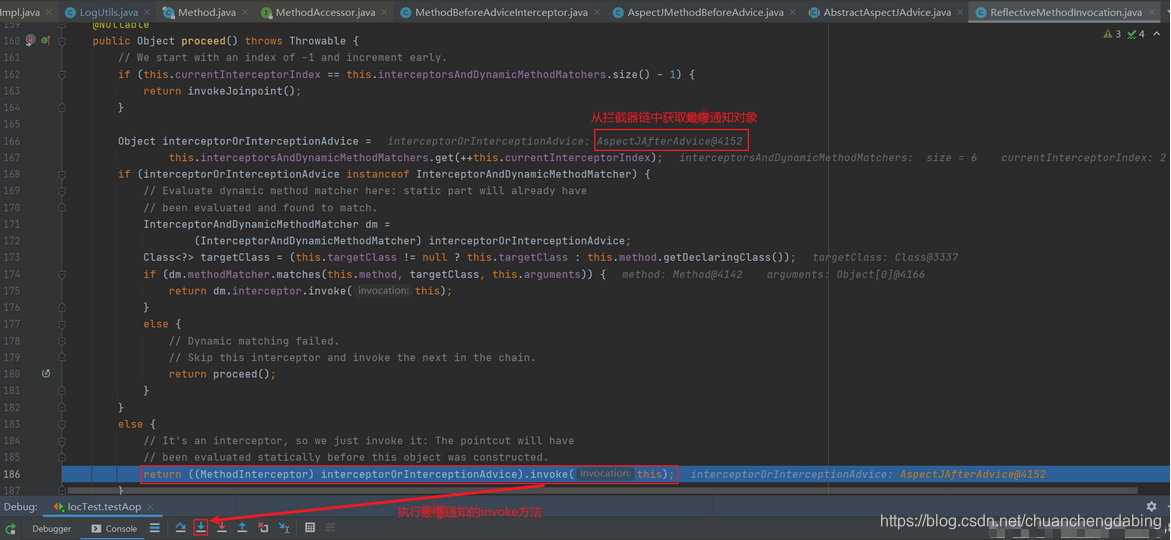The image size is (1171, 540).
Task: Open the Debugger tab
Action: (x=52, y=528)
